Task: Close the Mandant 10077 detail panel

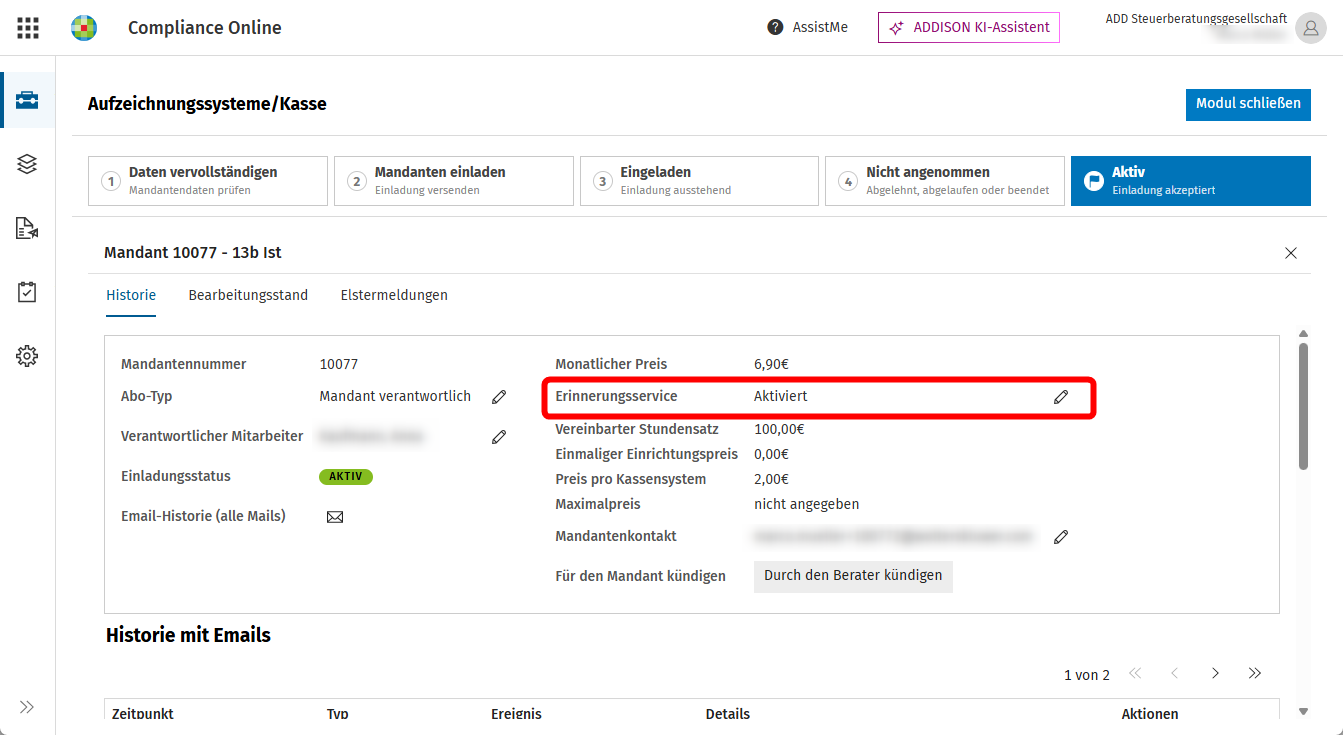Action: point(1291,253)
